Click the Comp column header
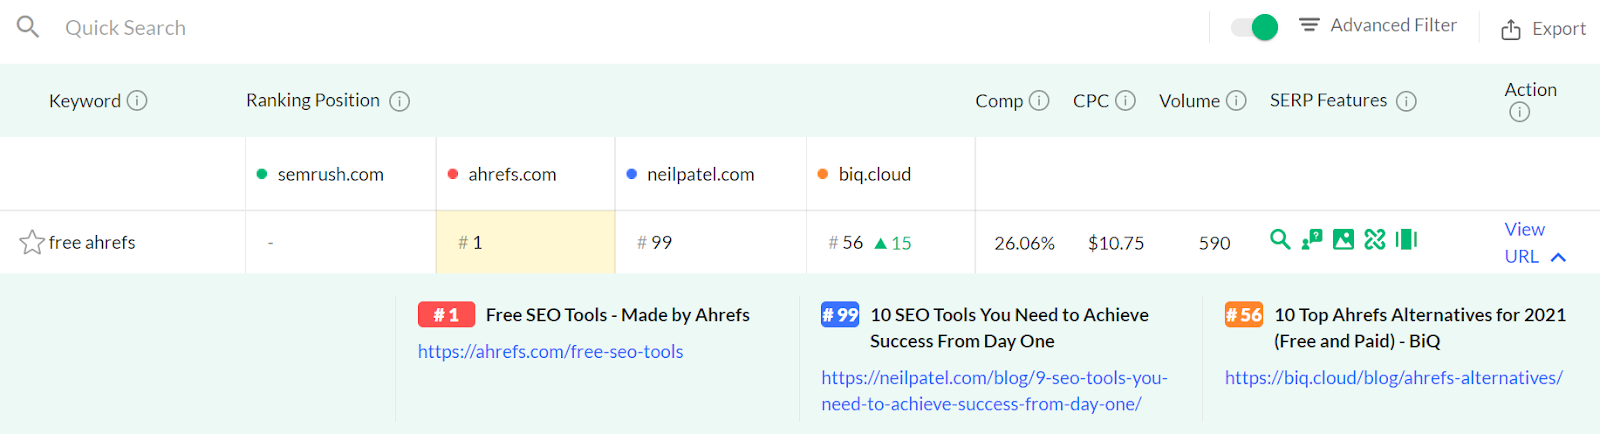The width and height of the screenshot is (1600, 434). point(998,101)
